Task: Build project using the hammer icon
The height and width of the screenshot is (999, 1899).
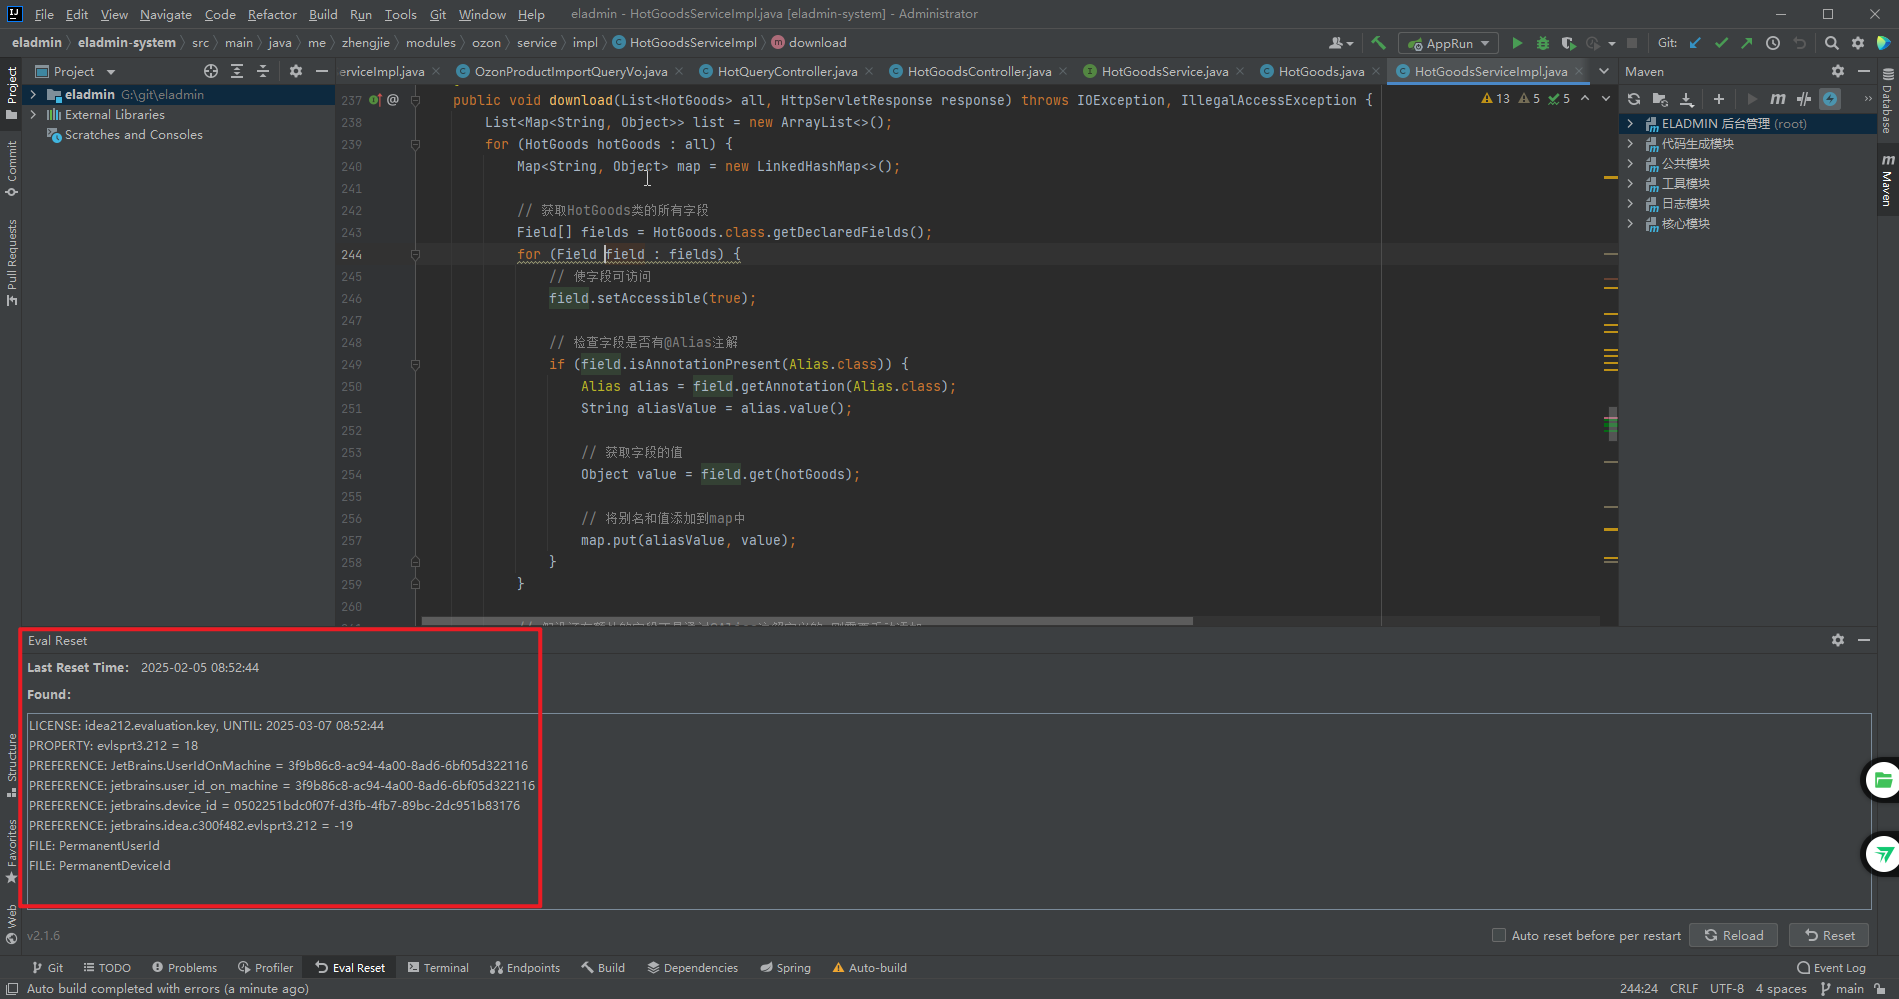Action: [1379, 43]
